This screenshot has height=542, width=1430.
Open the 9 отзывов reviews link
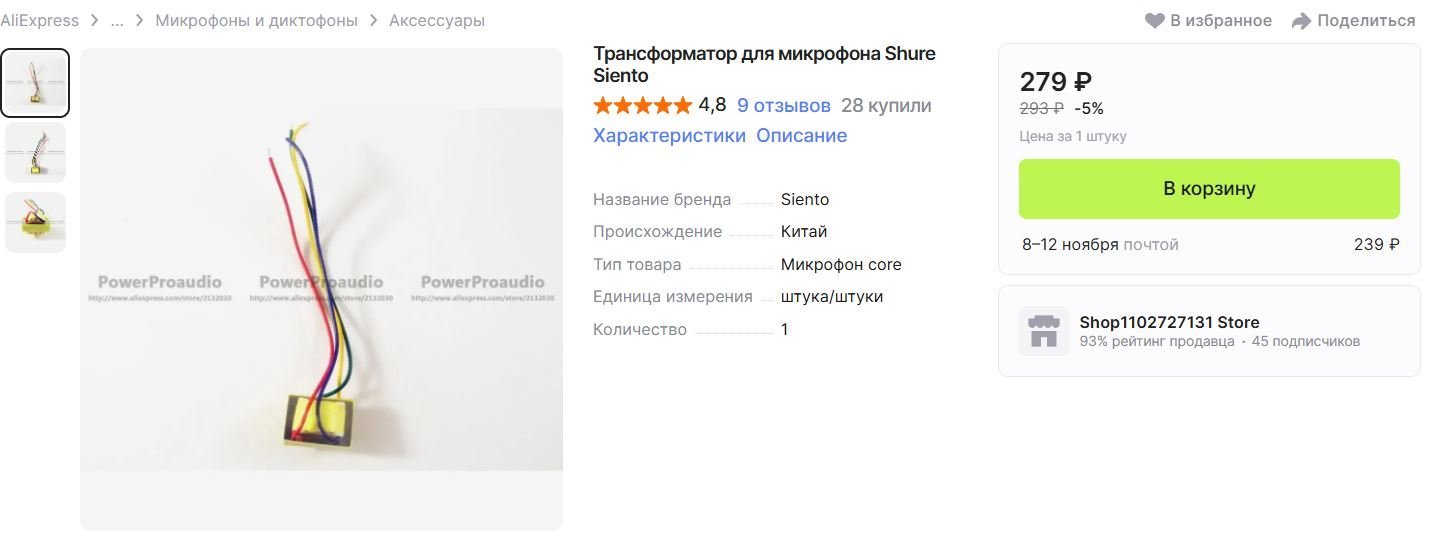click(x=783, y=105)
